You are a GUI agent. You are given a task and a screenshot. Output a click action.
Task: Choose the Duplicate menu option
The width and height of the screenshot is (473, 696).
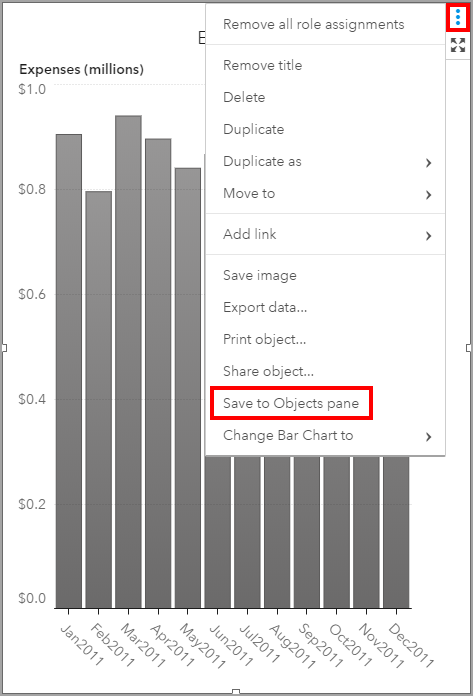[253, 129]
